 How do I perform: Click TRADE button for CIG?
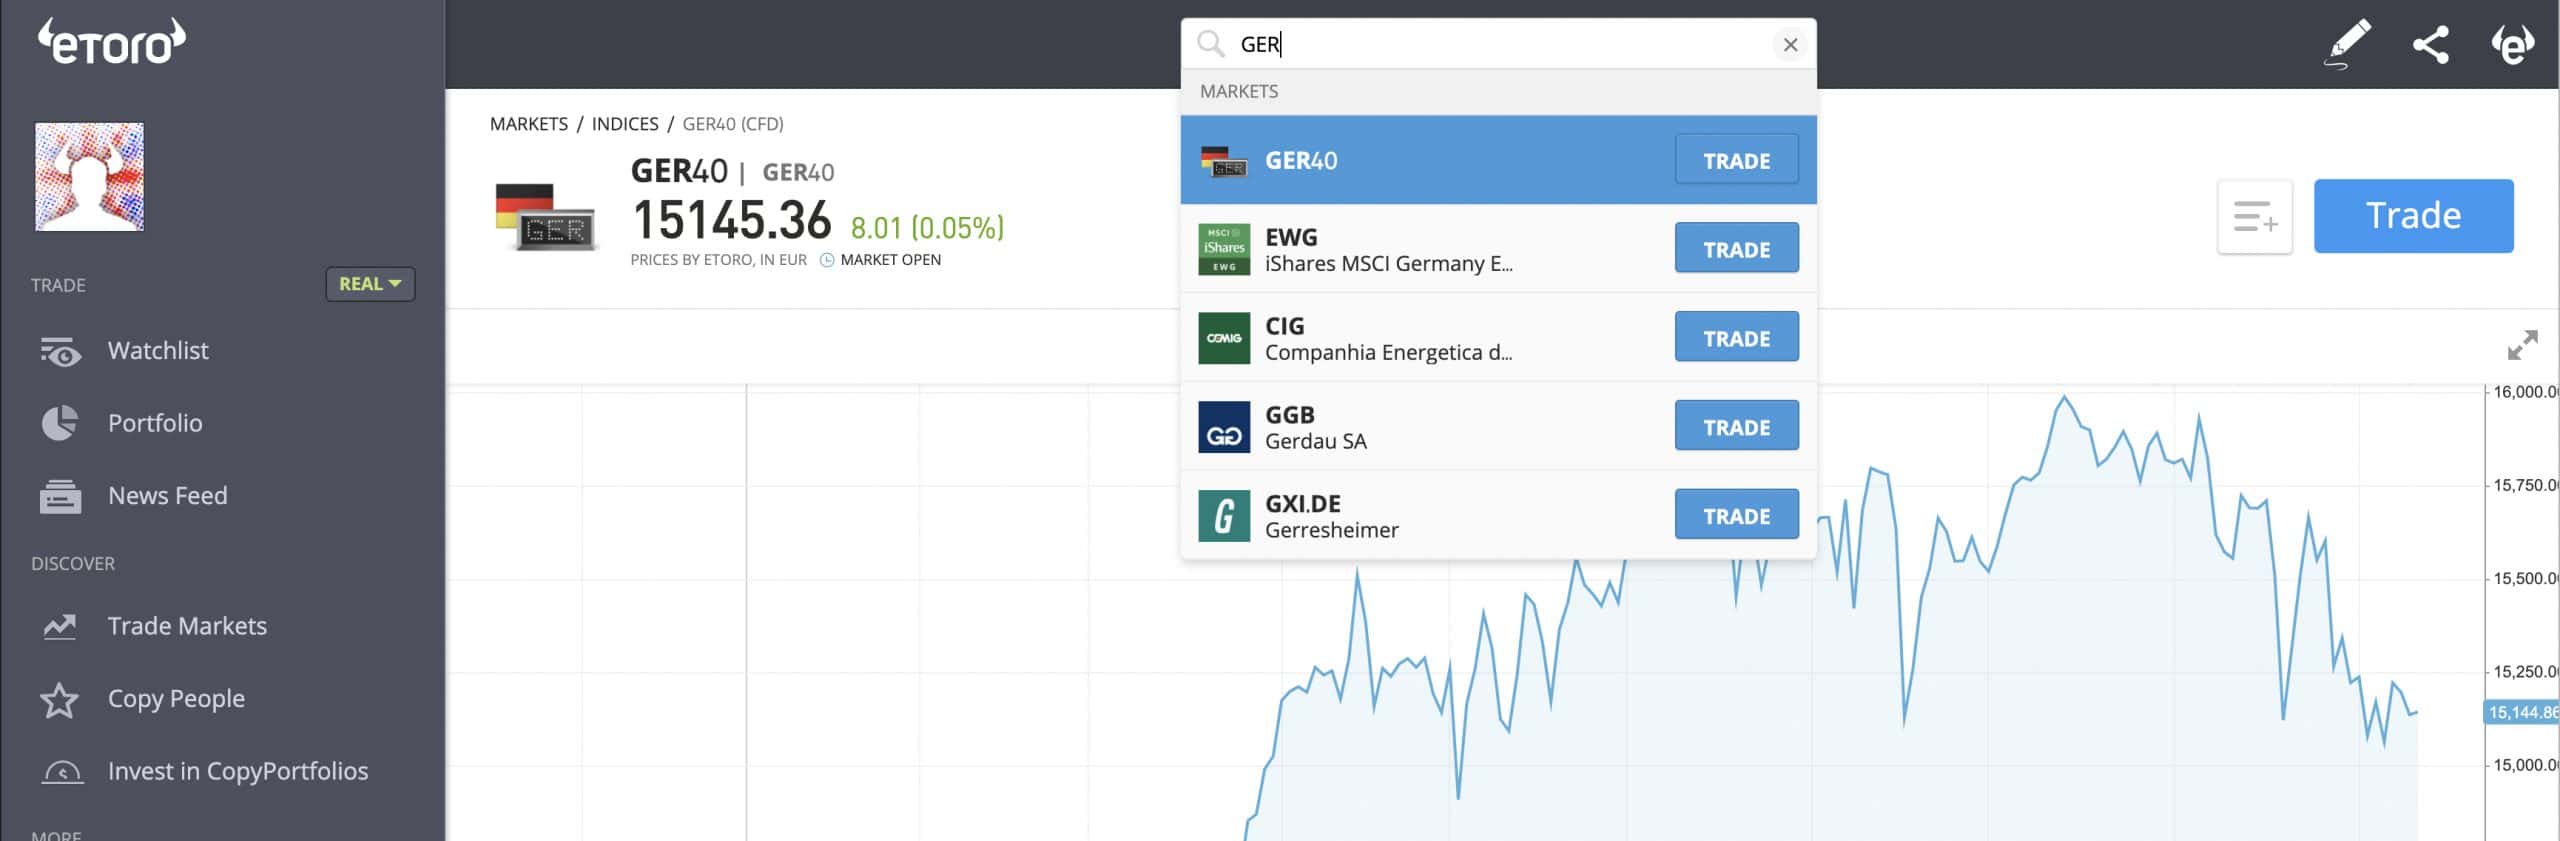point(1736,338)
